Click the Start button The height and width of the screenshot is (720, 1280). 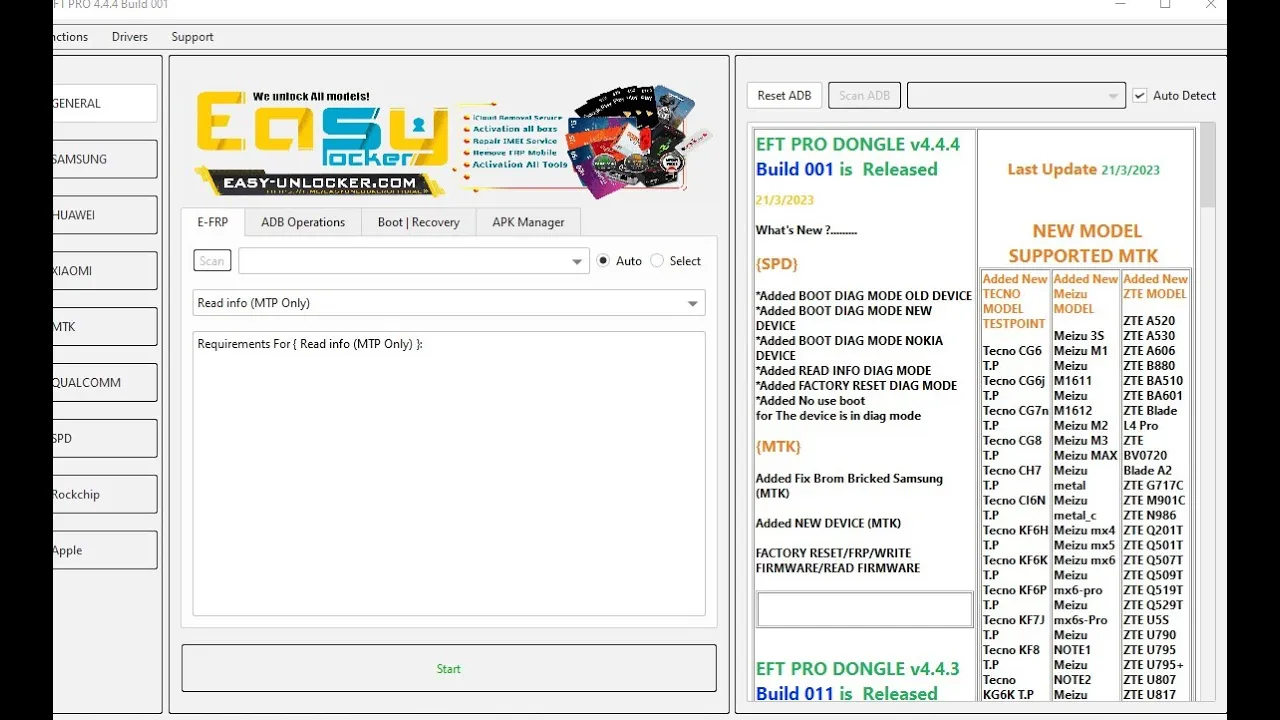click(x=449, y=668)
